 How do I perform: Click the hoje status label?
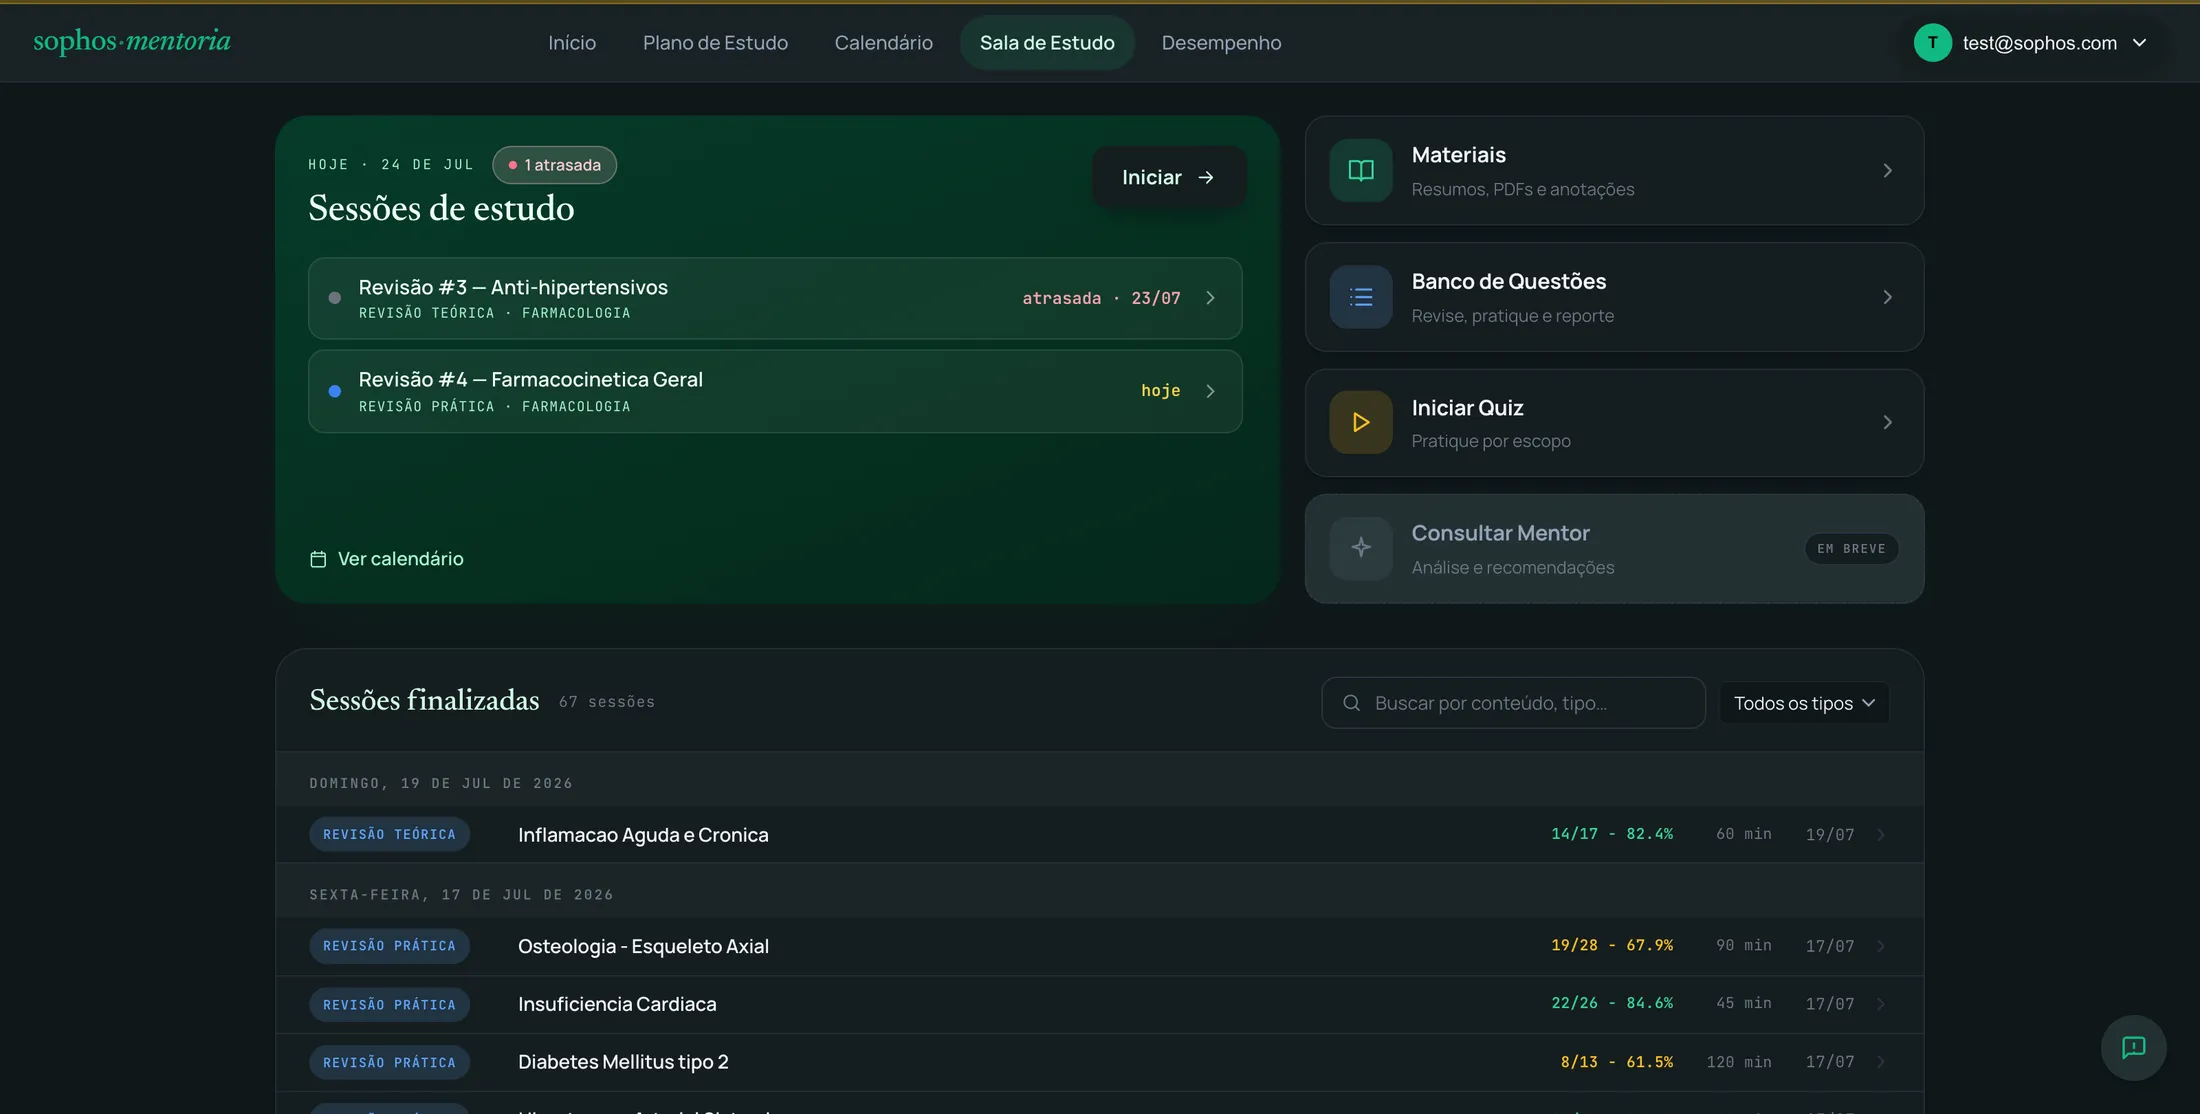(x=1161, y=391)
